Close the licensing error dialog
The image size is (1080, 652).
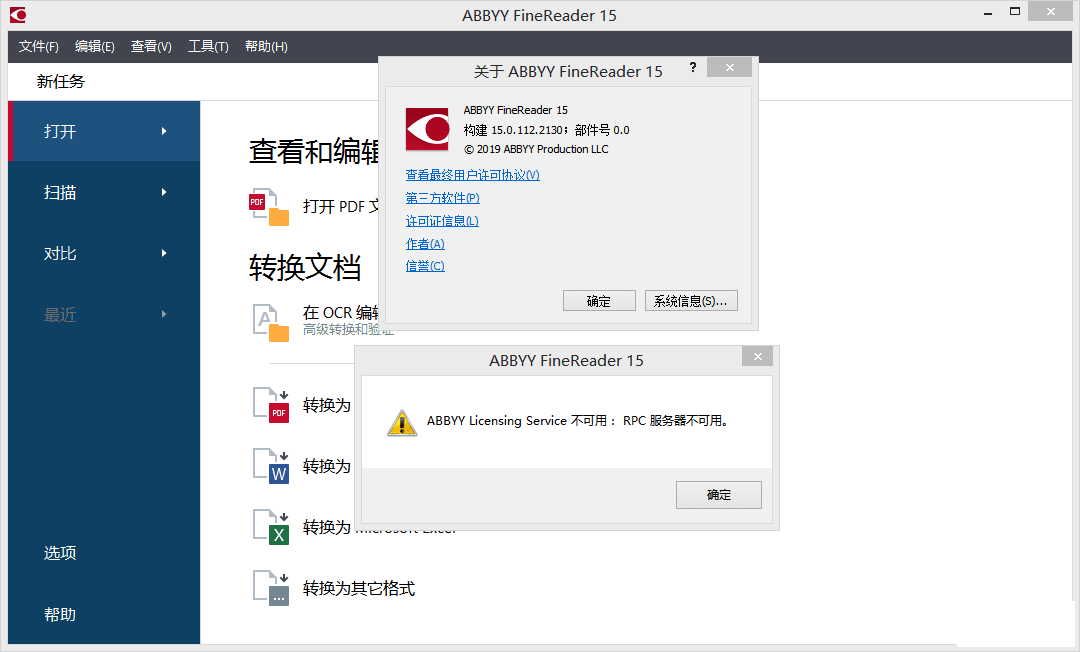[x=758, y=356]
